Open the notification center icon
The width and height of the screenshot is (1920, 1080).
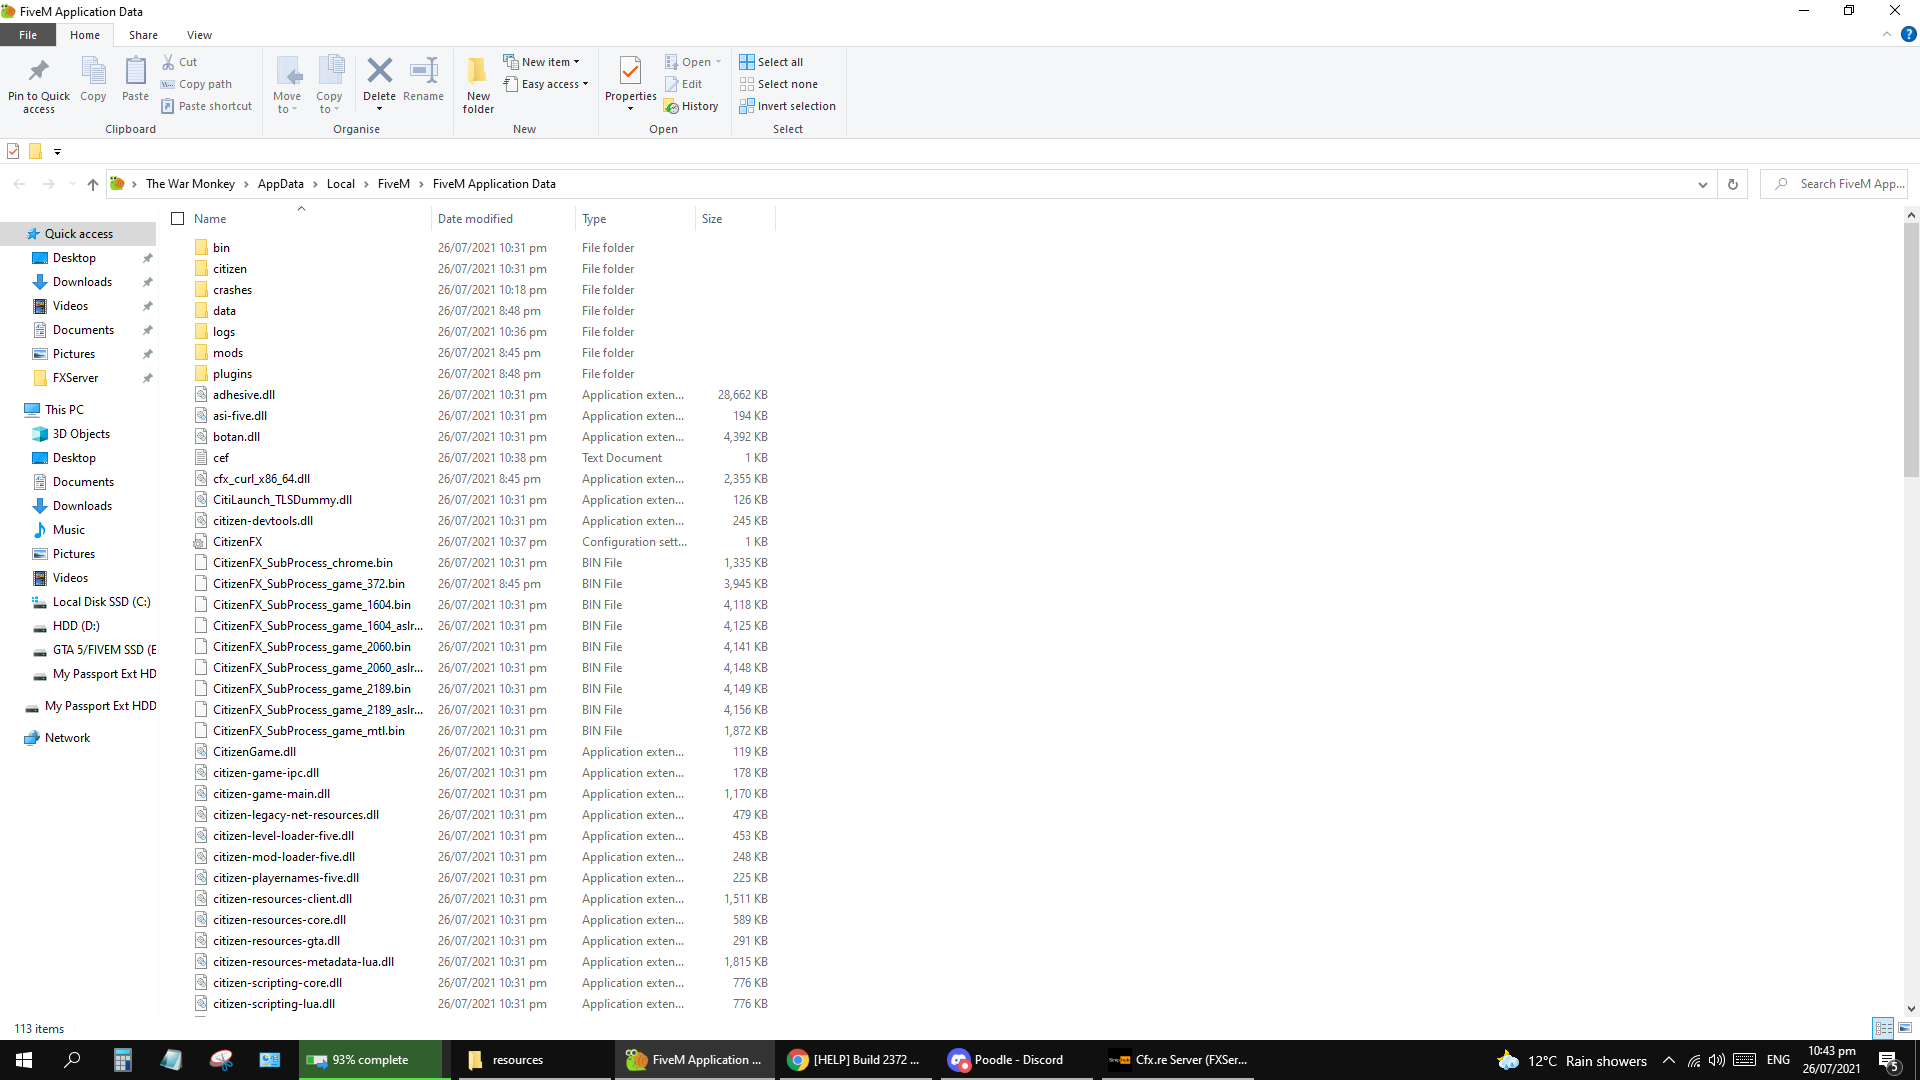pyautogui.click(x=1889, y=1060)
